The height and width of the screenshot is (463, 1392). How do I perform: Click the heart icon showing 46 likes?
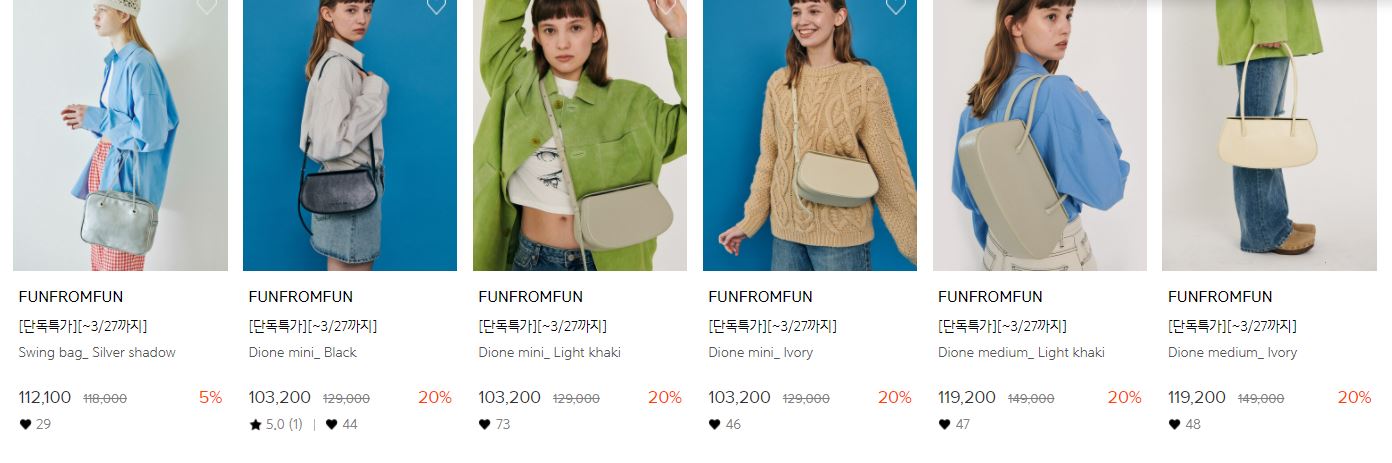(x=715, y=424)
